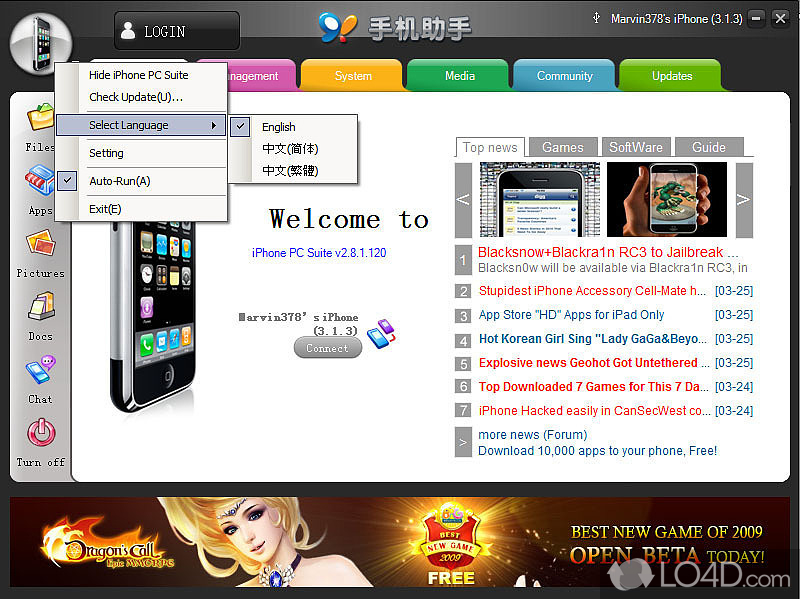Click the USB connection icon

pos(596,18)
